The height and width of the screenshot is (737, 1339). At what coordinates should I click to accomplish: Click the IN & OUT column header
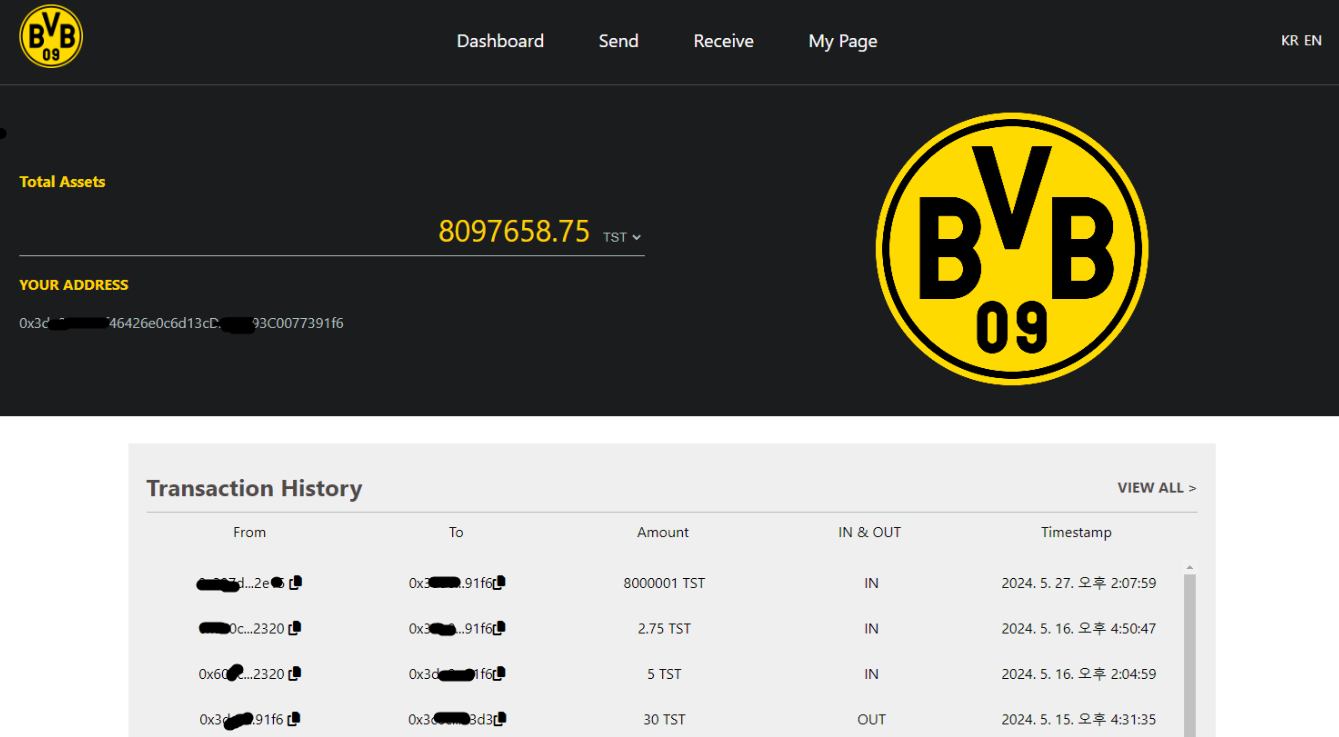pyautogui.click(x=870, y=532)
